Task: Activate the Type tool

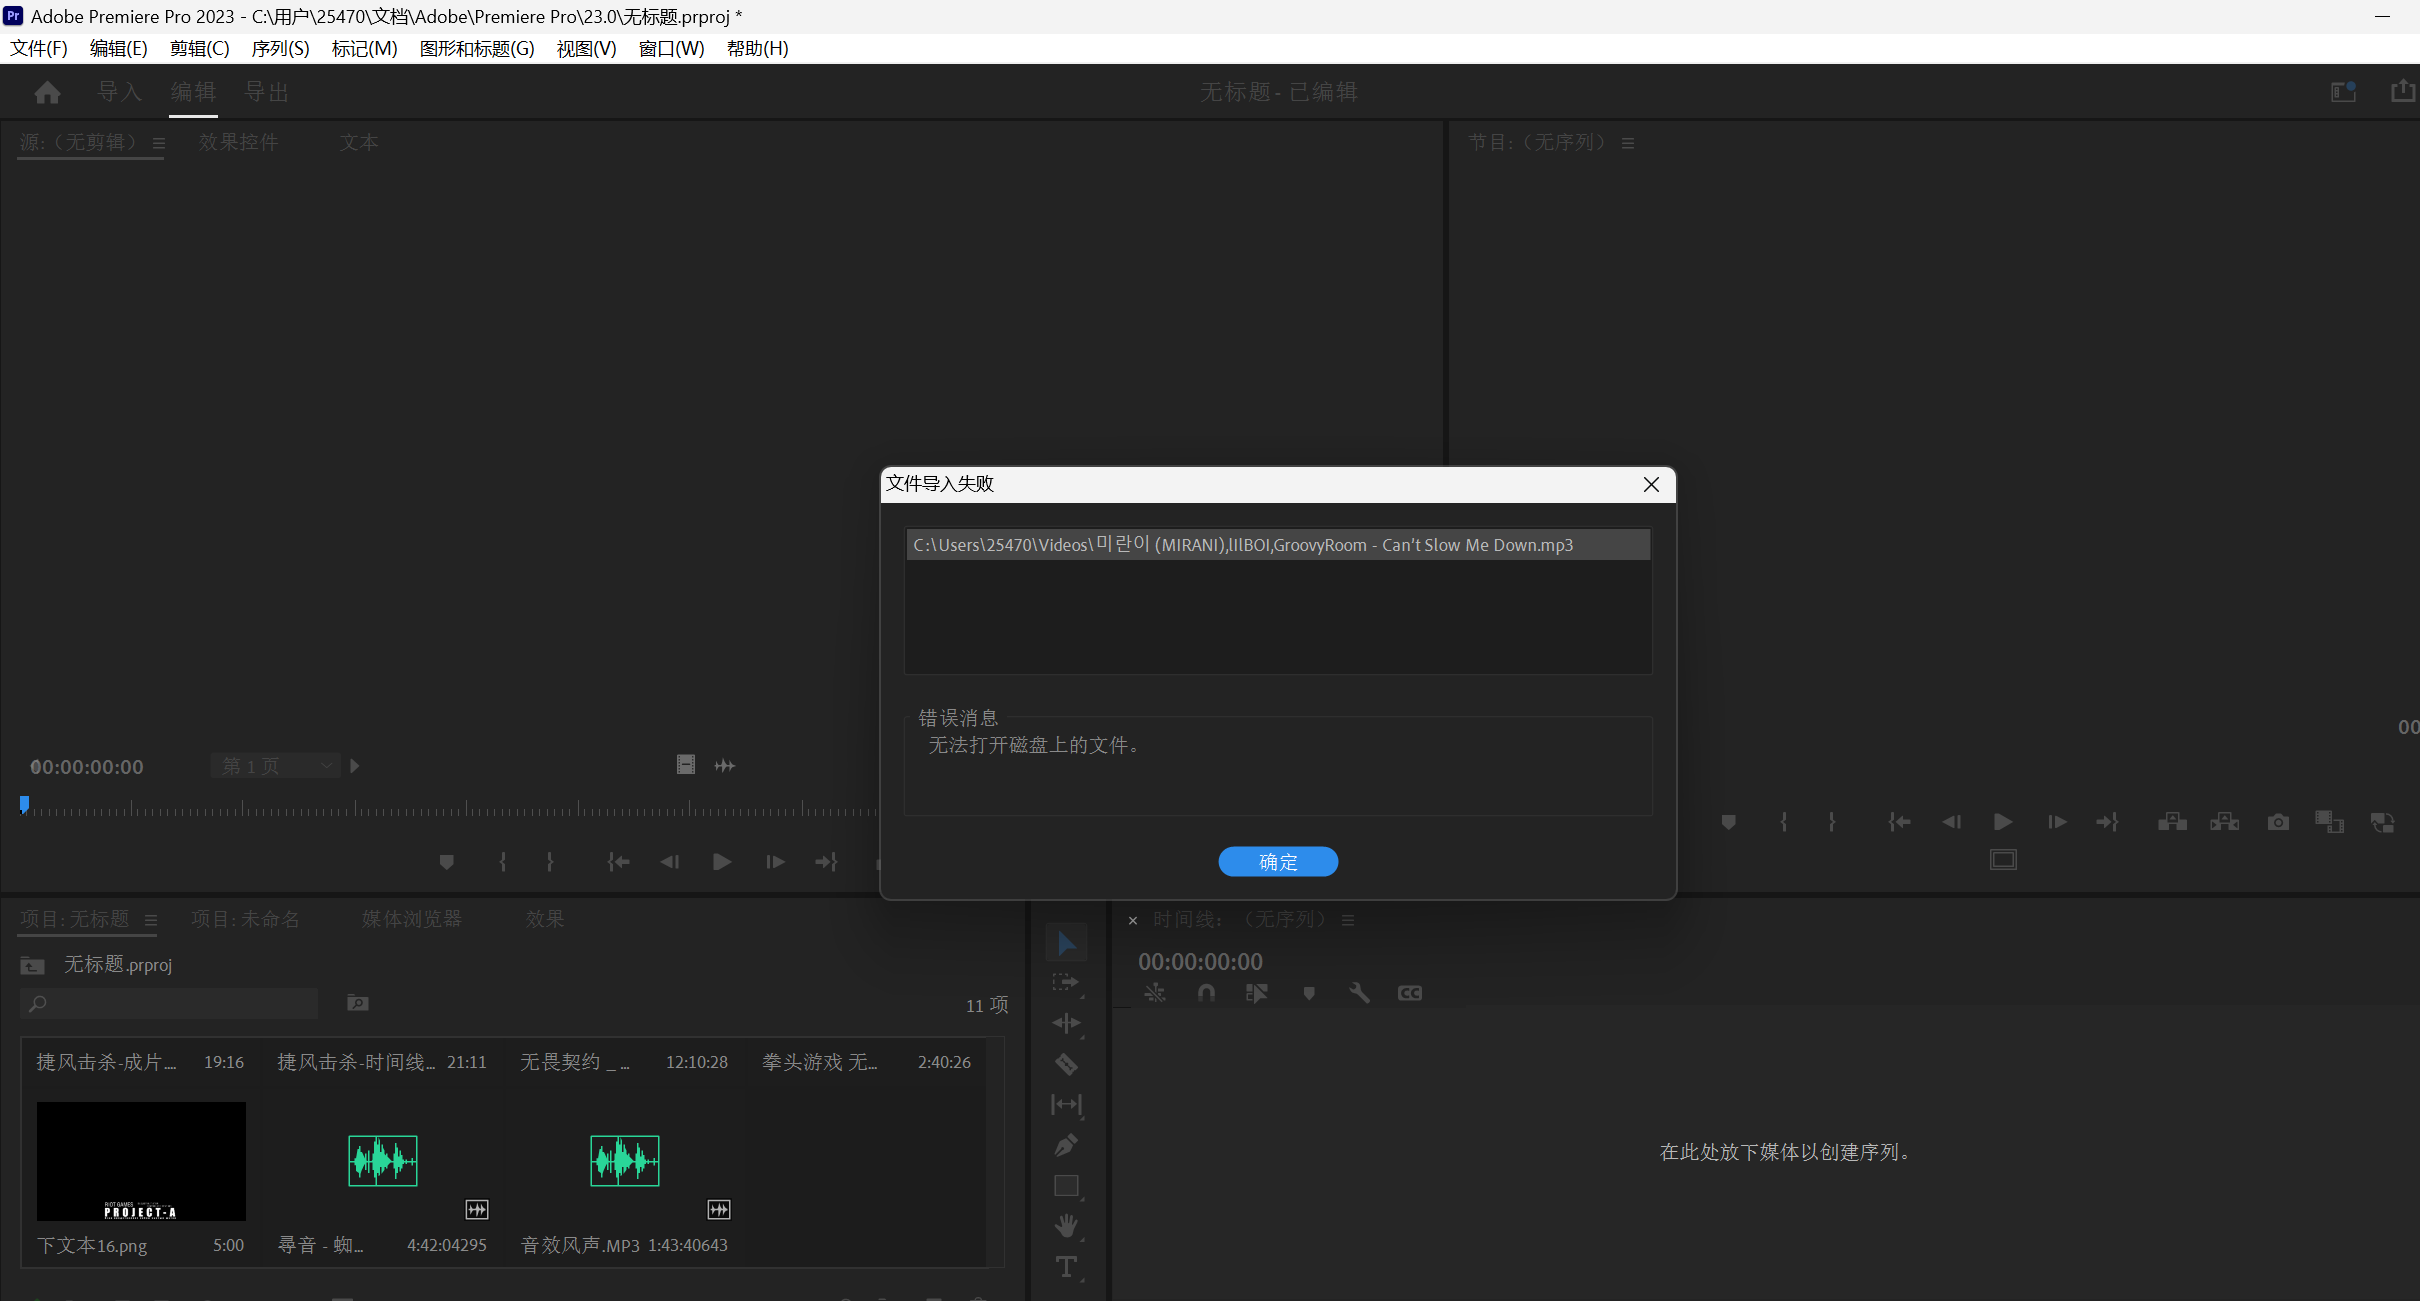Action: 1065,1266
